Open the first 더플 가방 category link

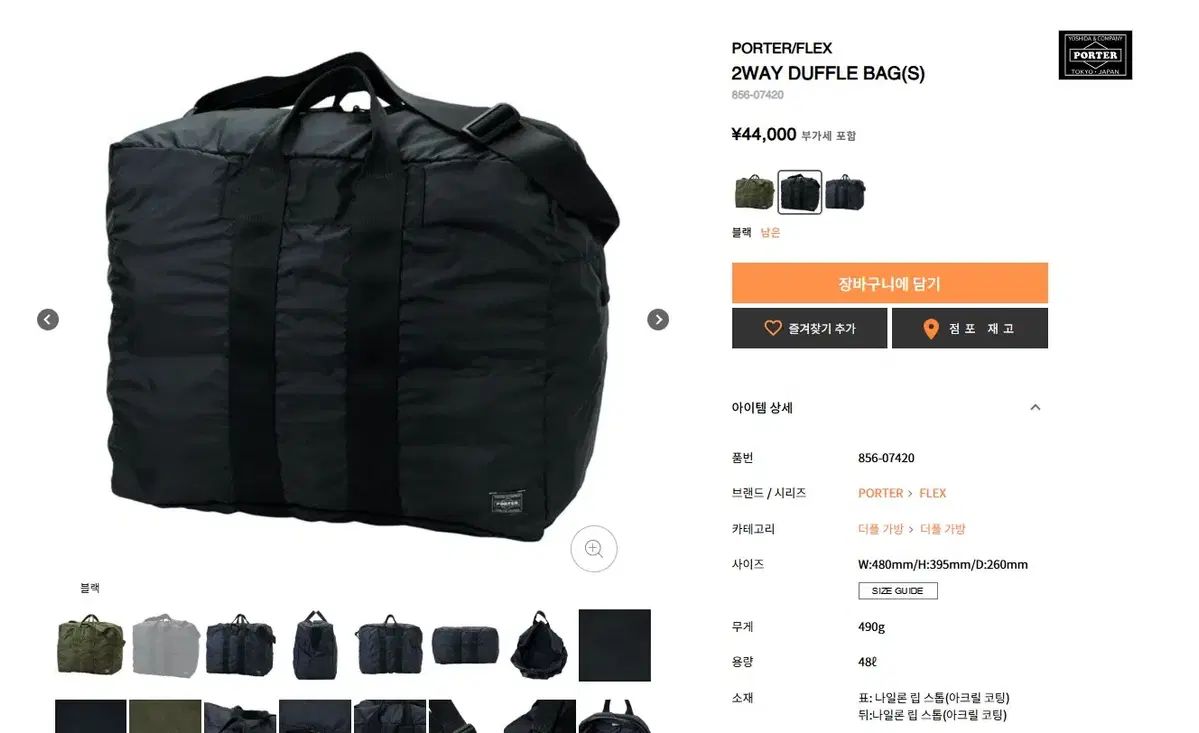click(x=880, y=529)
